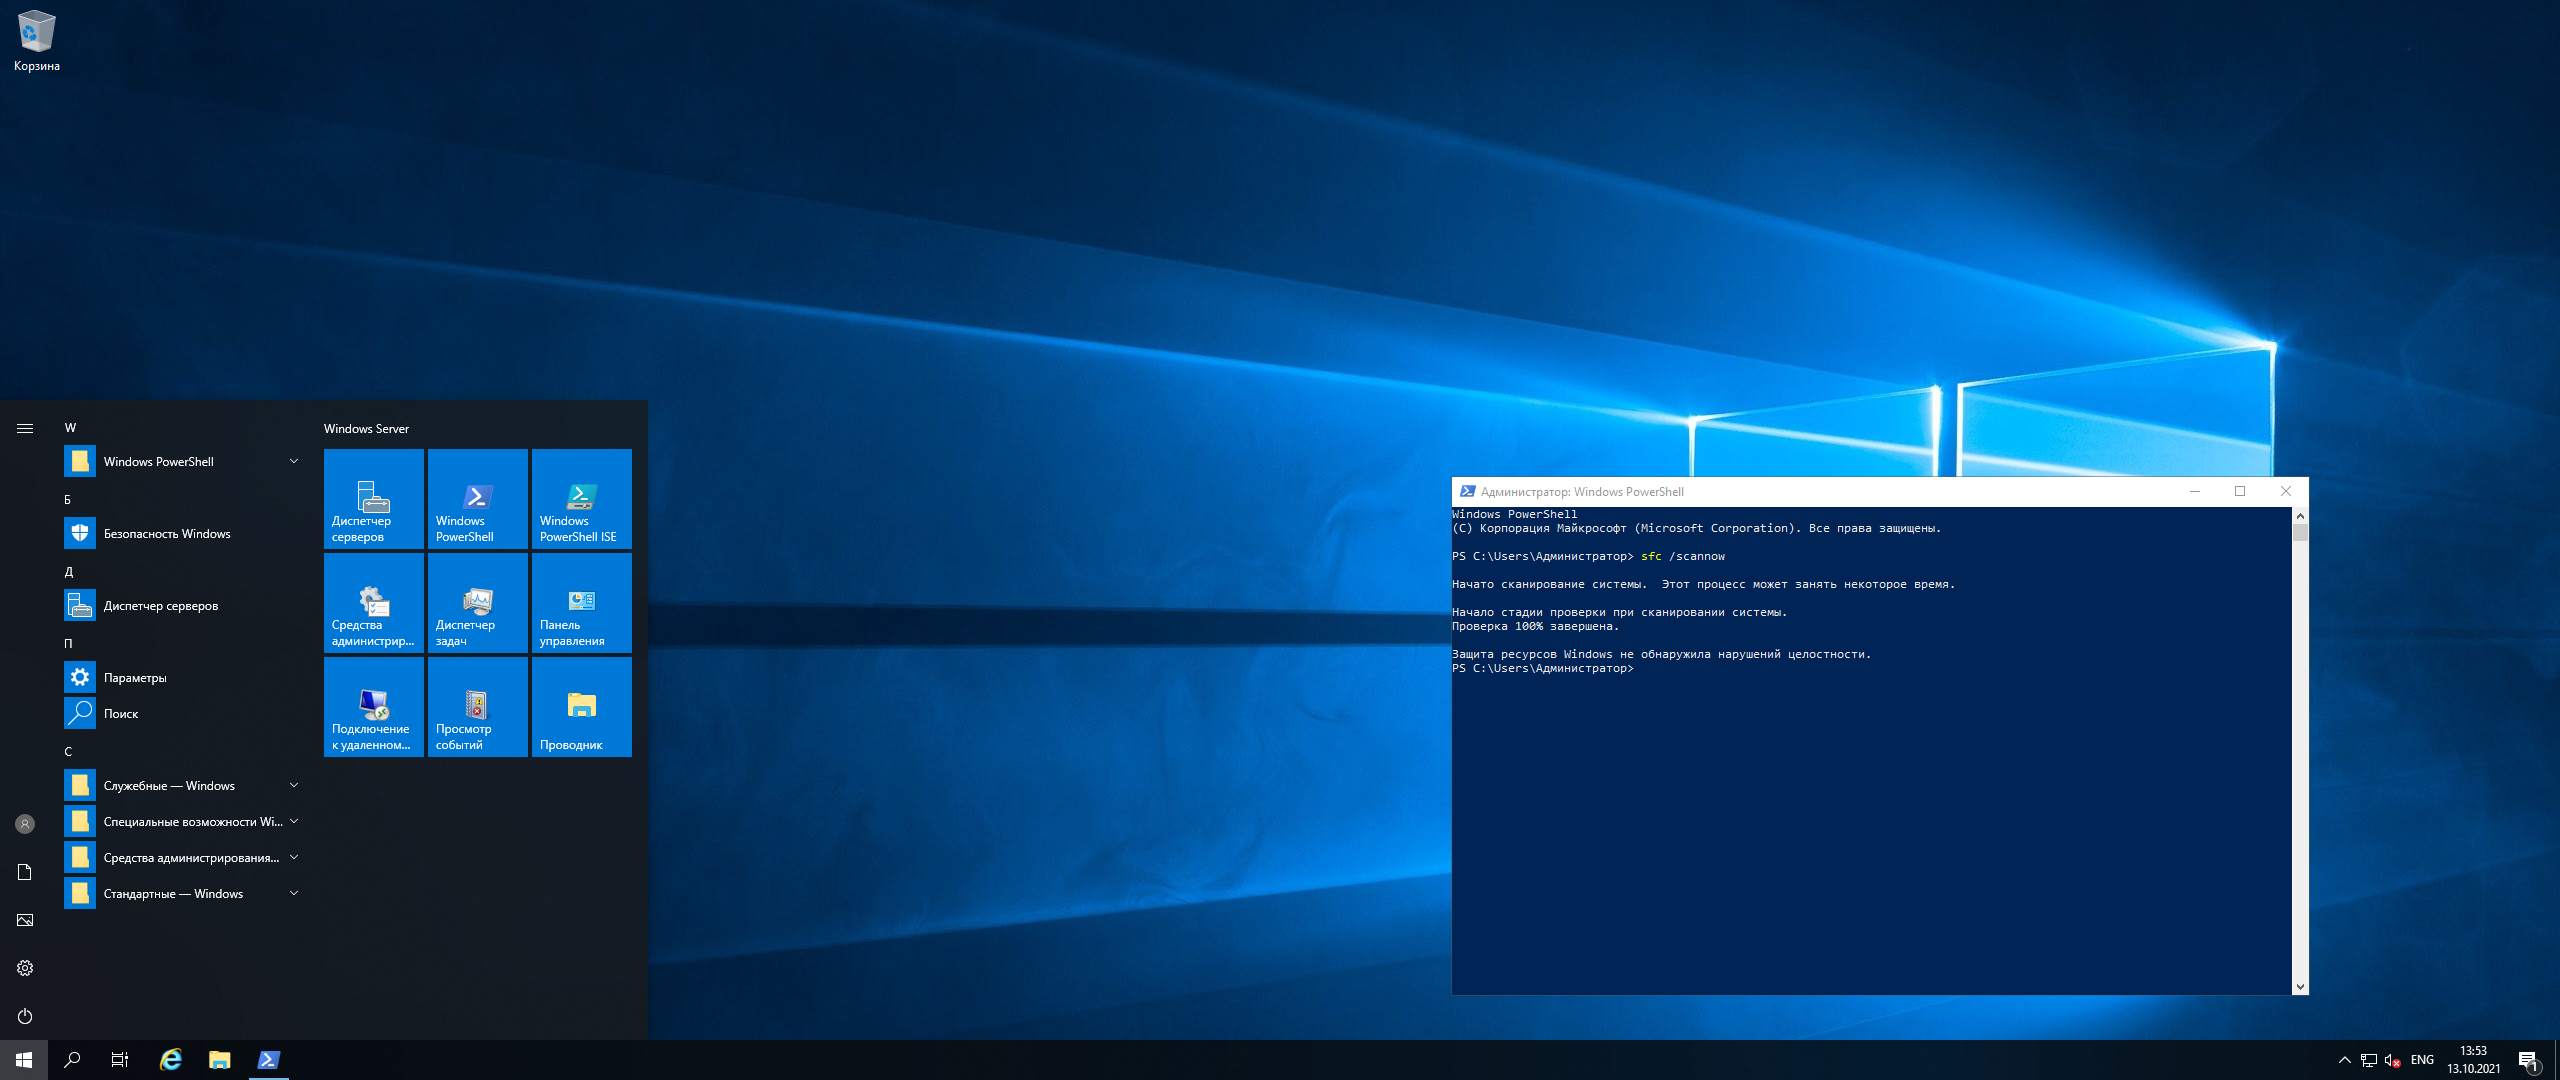Viewport: 2560px width, 1080px height.
Task: Open the Просмотр событий tile
Action: 478,706
